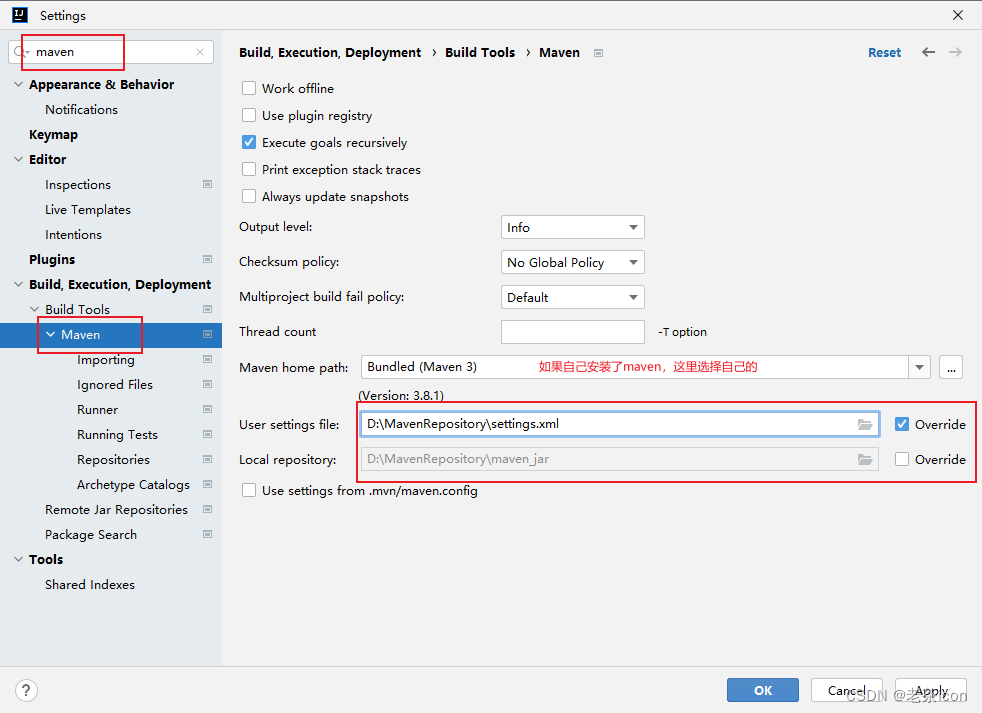Collapse the Build Tools node
Screen dimensions: 982x713
point(34,310)
